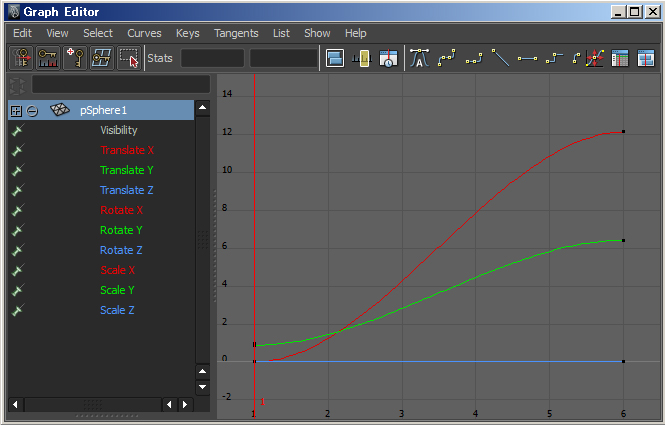Collapse pSphere1 with the minus circle
Image resolution: width=665 pixels, height=425 pixels.
tap(32, 111)
